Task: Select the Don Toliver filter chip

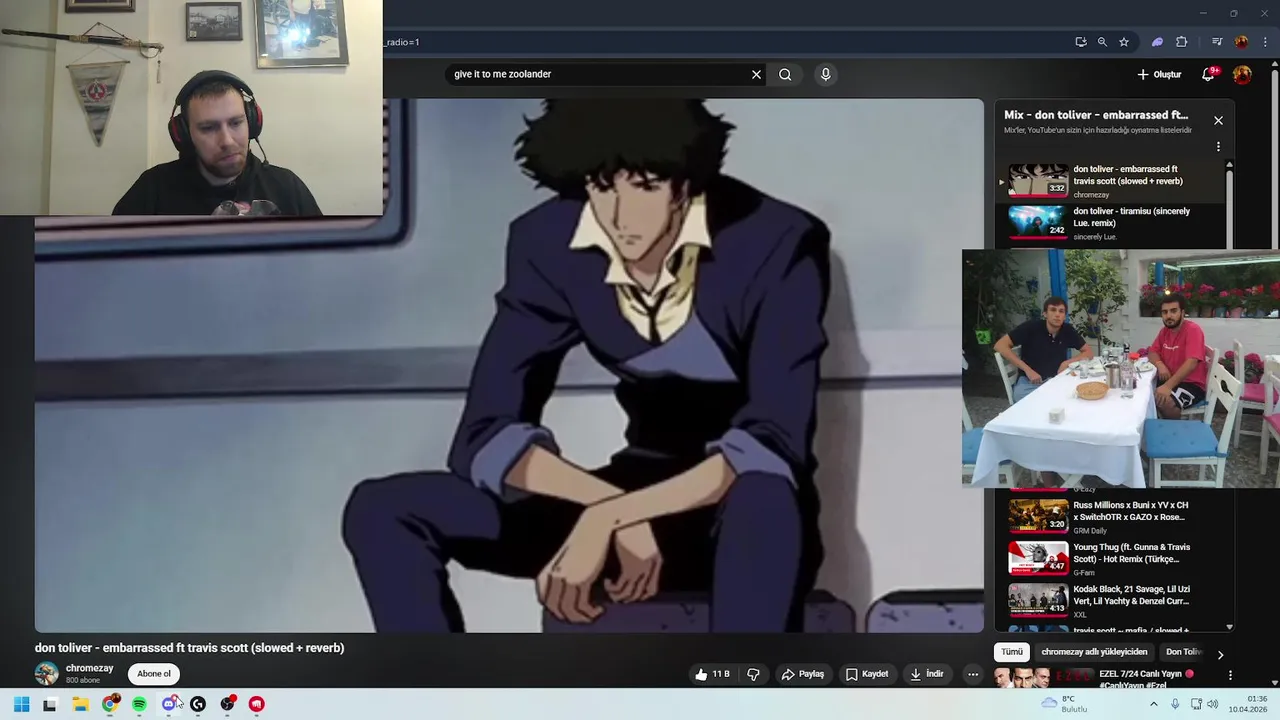Action: point(1184,652)
